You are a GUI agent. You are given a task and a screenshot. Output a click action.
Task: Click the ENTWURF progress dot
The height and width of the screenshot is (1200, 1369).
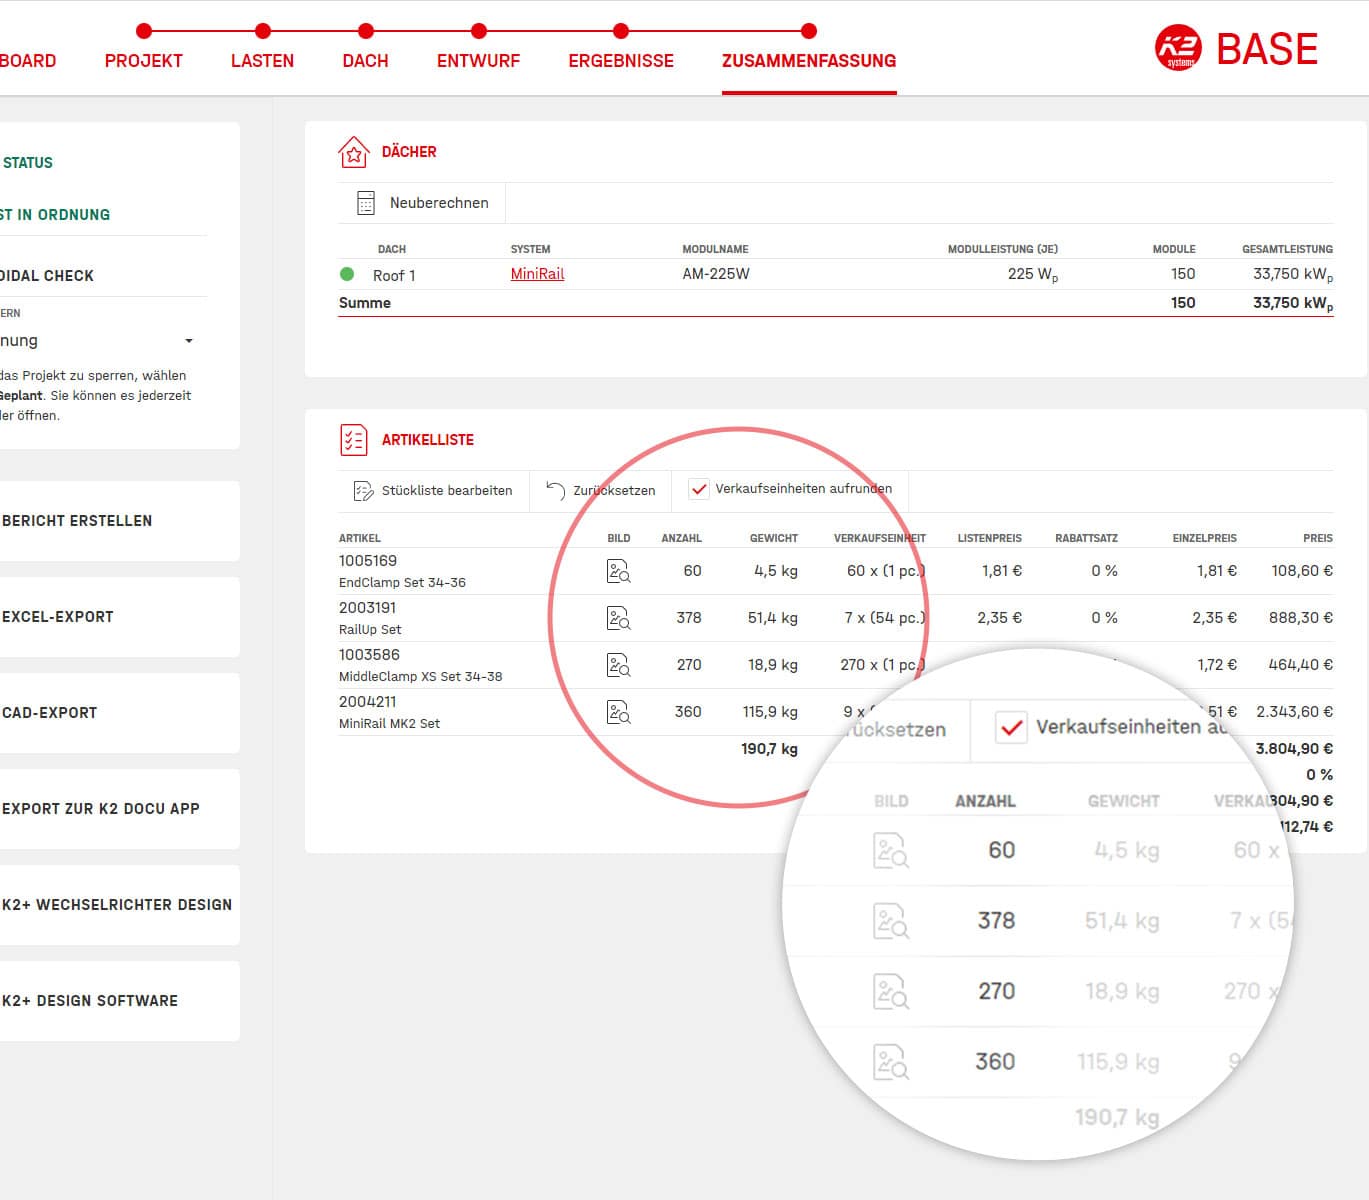click(x=479, y=31)
